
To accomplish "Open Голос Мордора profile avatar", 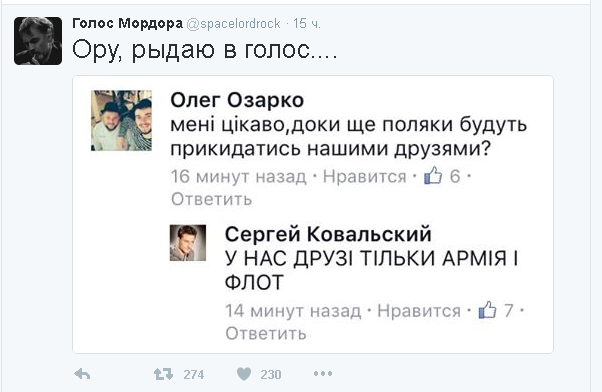I will point(38,41).
